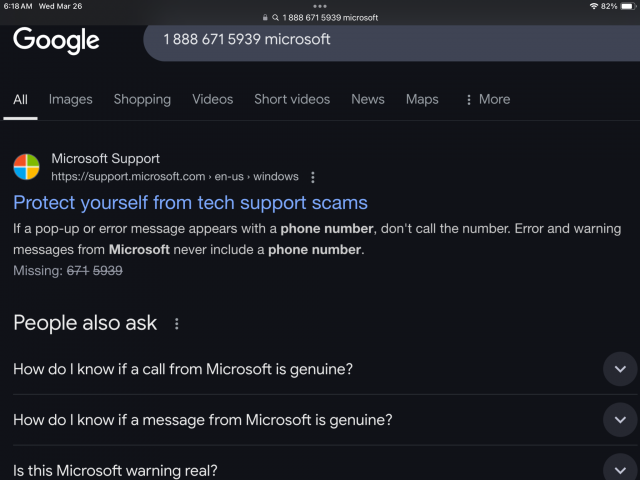Switch to the Images tab
This screenshot has width=640, height=480.
[x=71, y=99]
